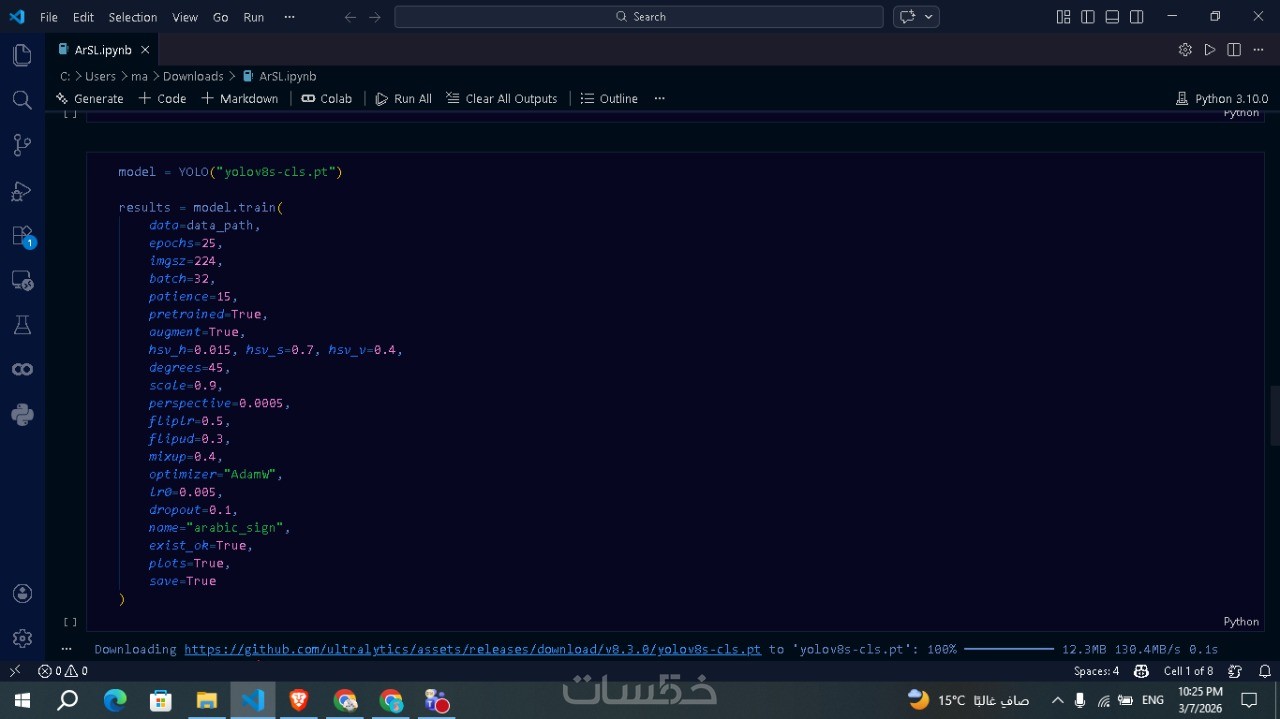
Task: Open the Manage gear icon
Action: pos(22,638)
